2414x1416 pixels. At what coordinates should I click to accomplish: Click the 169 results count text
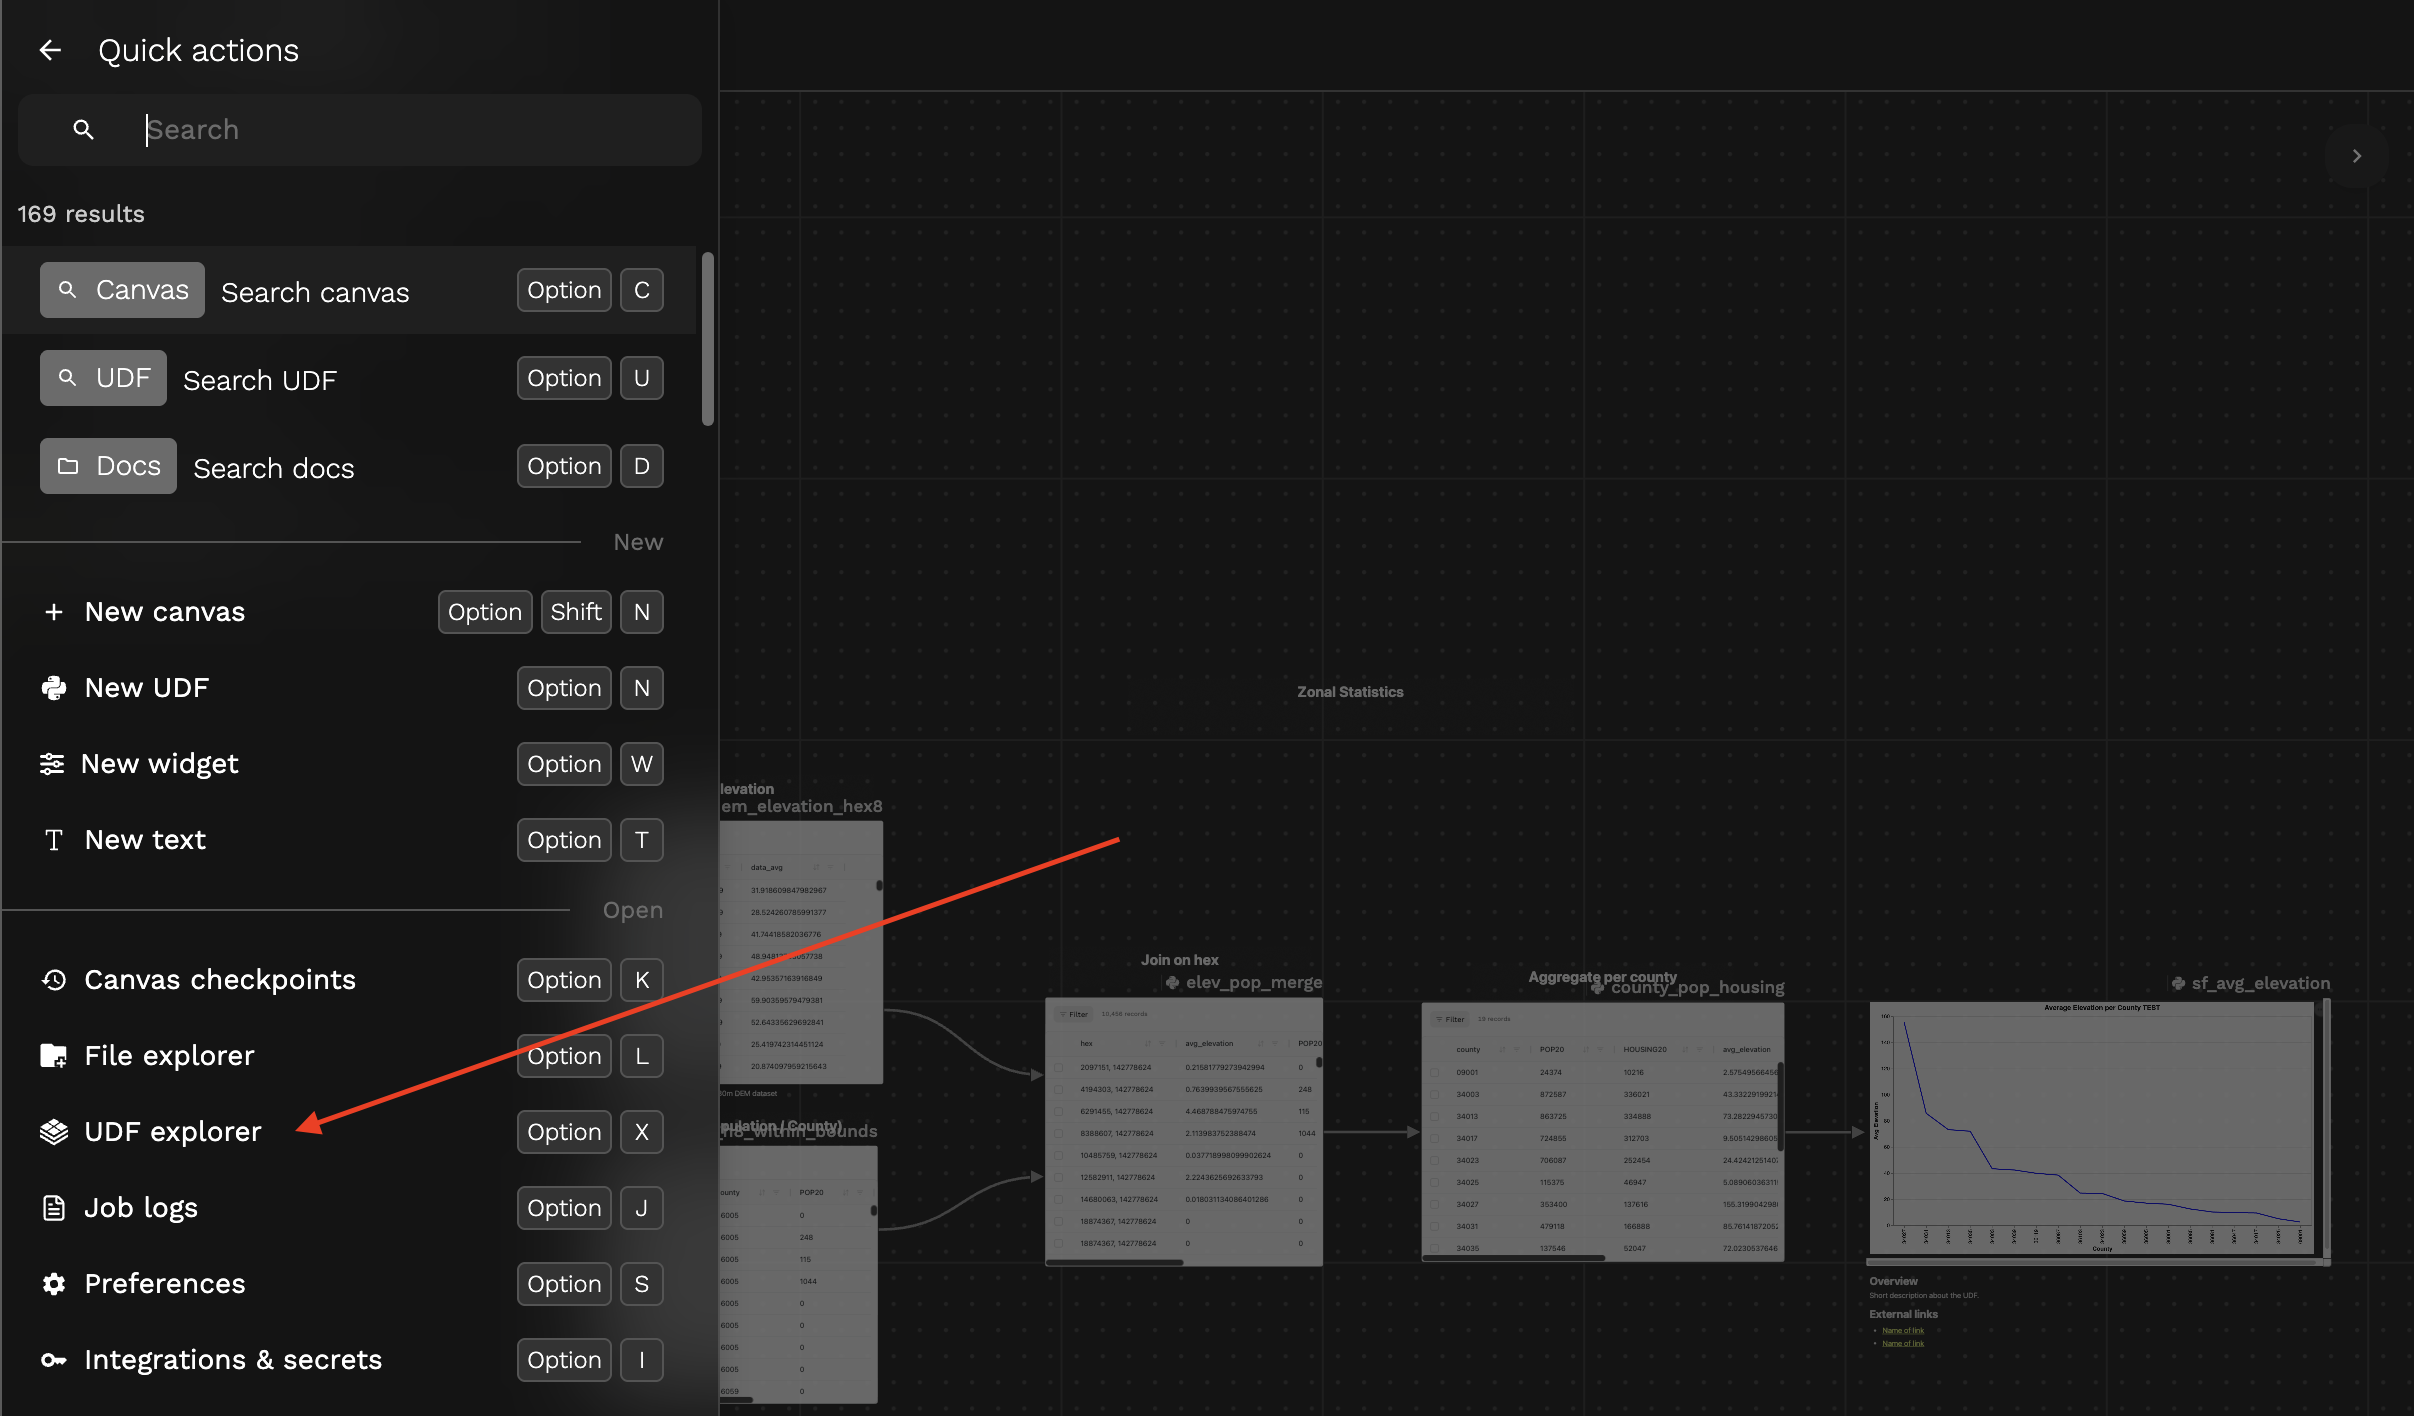pos(81,214)
